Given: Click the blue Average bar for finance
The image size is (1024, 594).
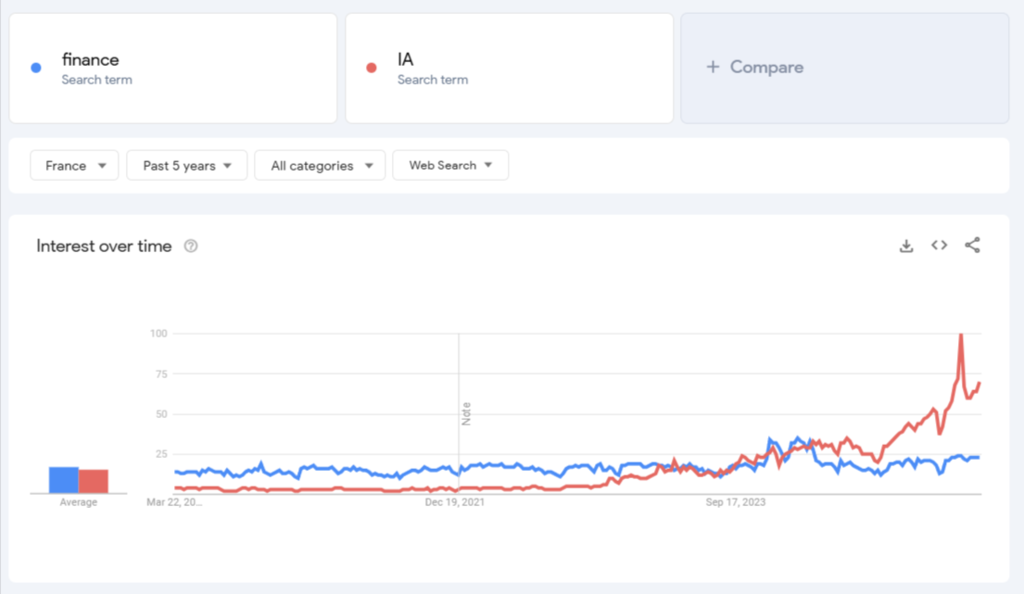Looking at the screenshot, I should 62,478.
